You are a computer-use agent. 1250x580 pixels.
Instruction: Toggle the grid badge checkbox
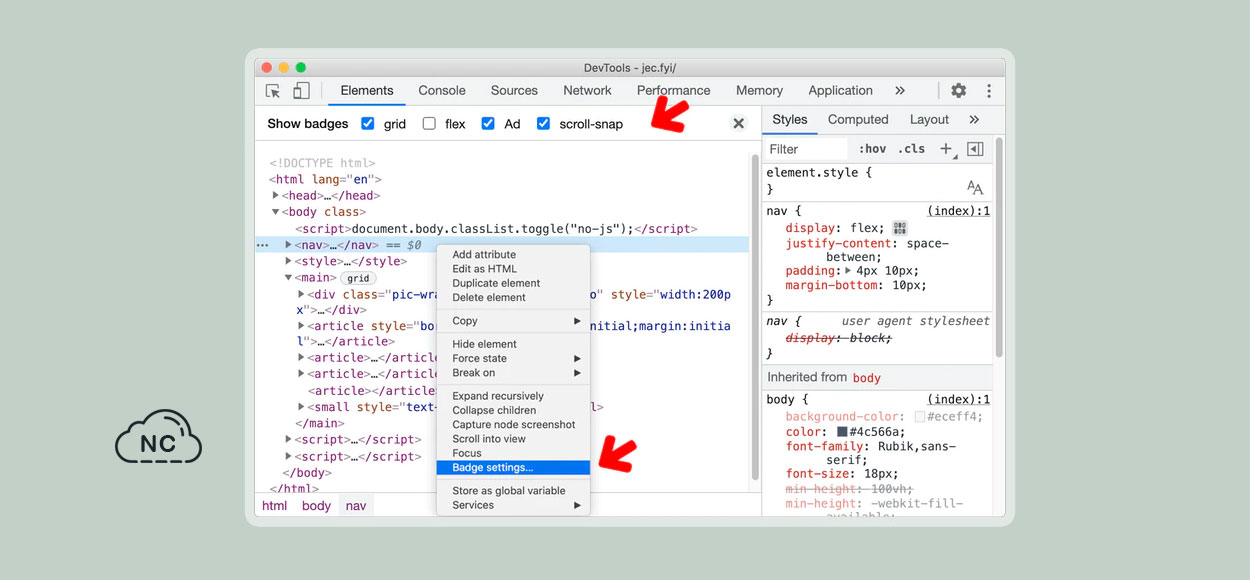[x=368, y=124]
